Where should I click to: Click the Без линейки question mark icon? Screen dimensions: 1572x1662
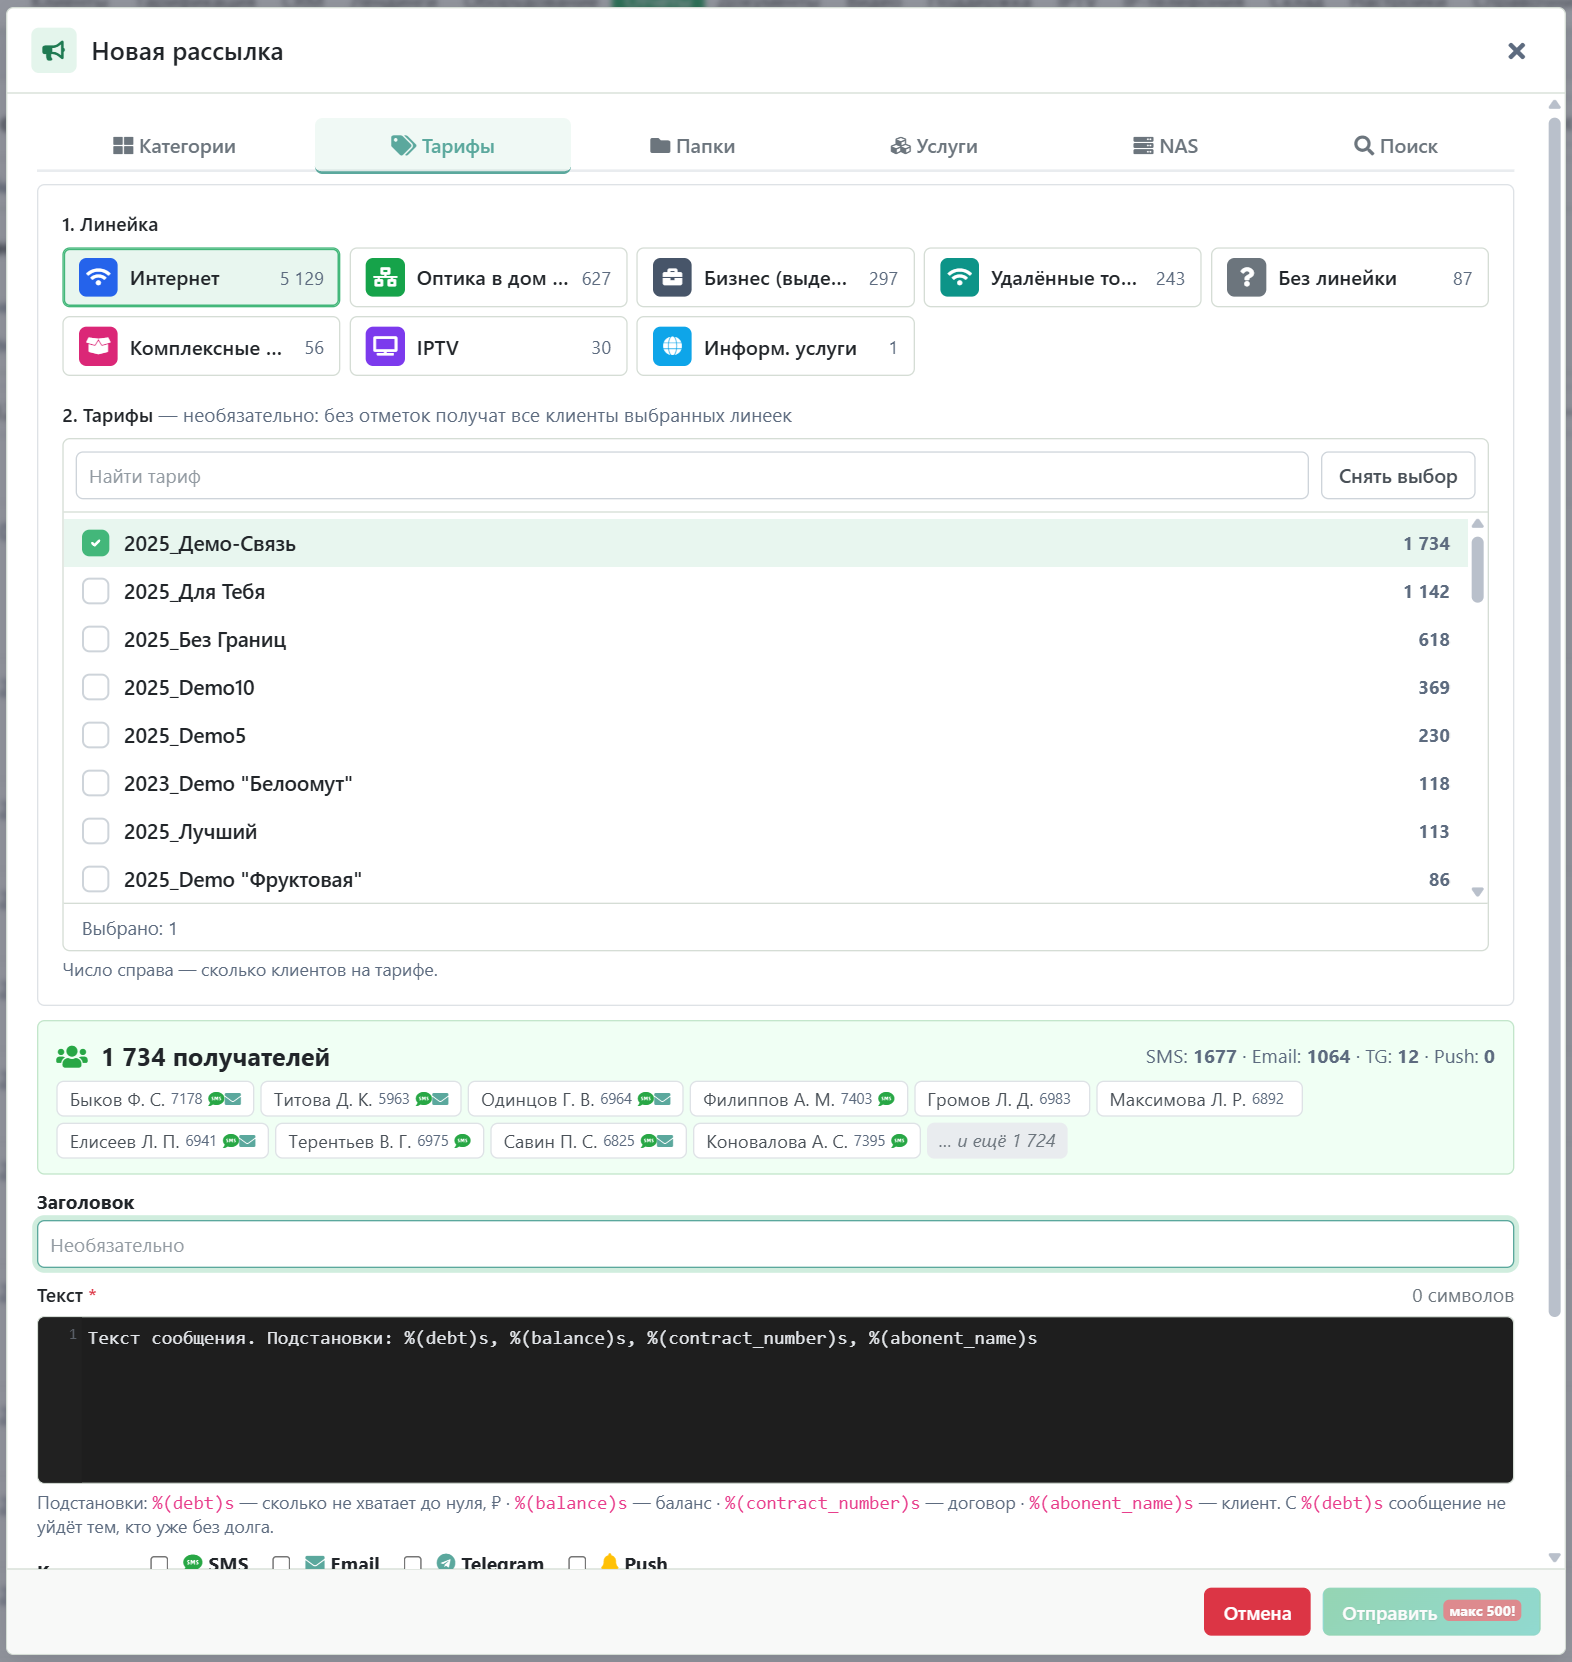coord(1246,278)
